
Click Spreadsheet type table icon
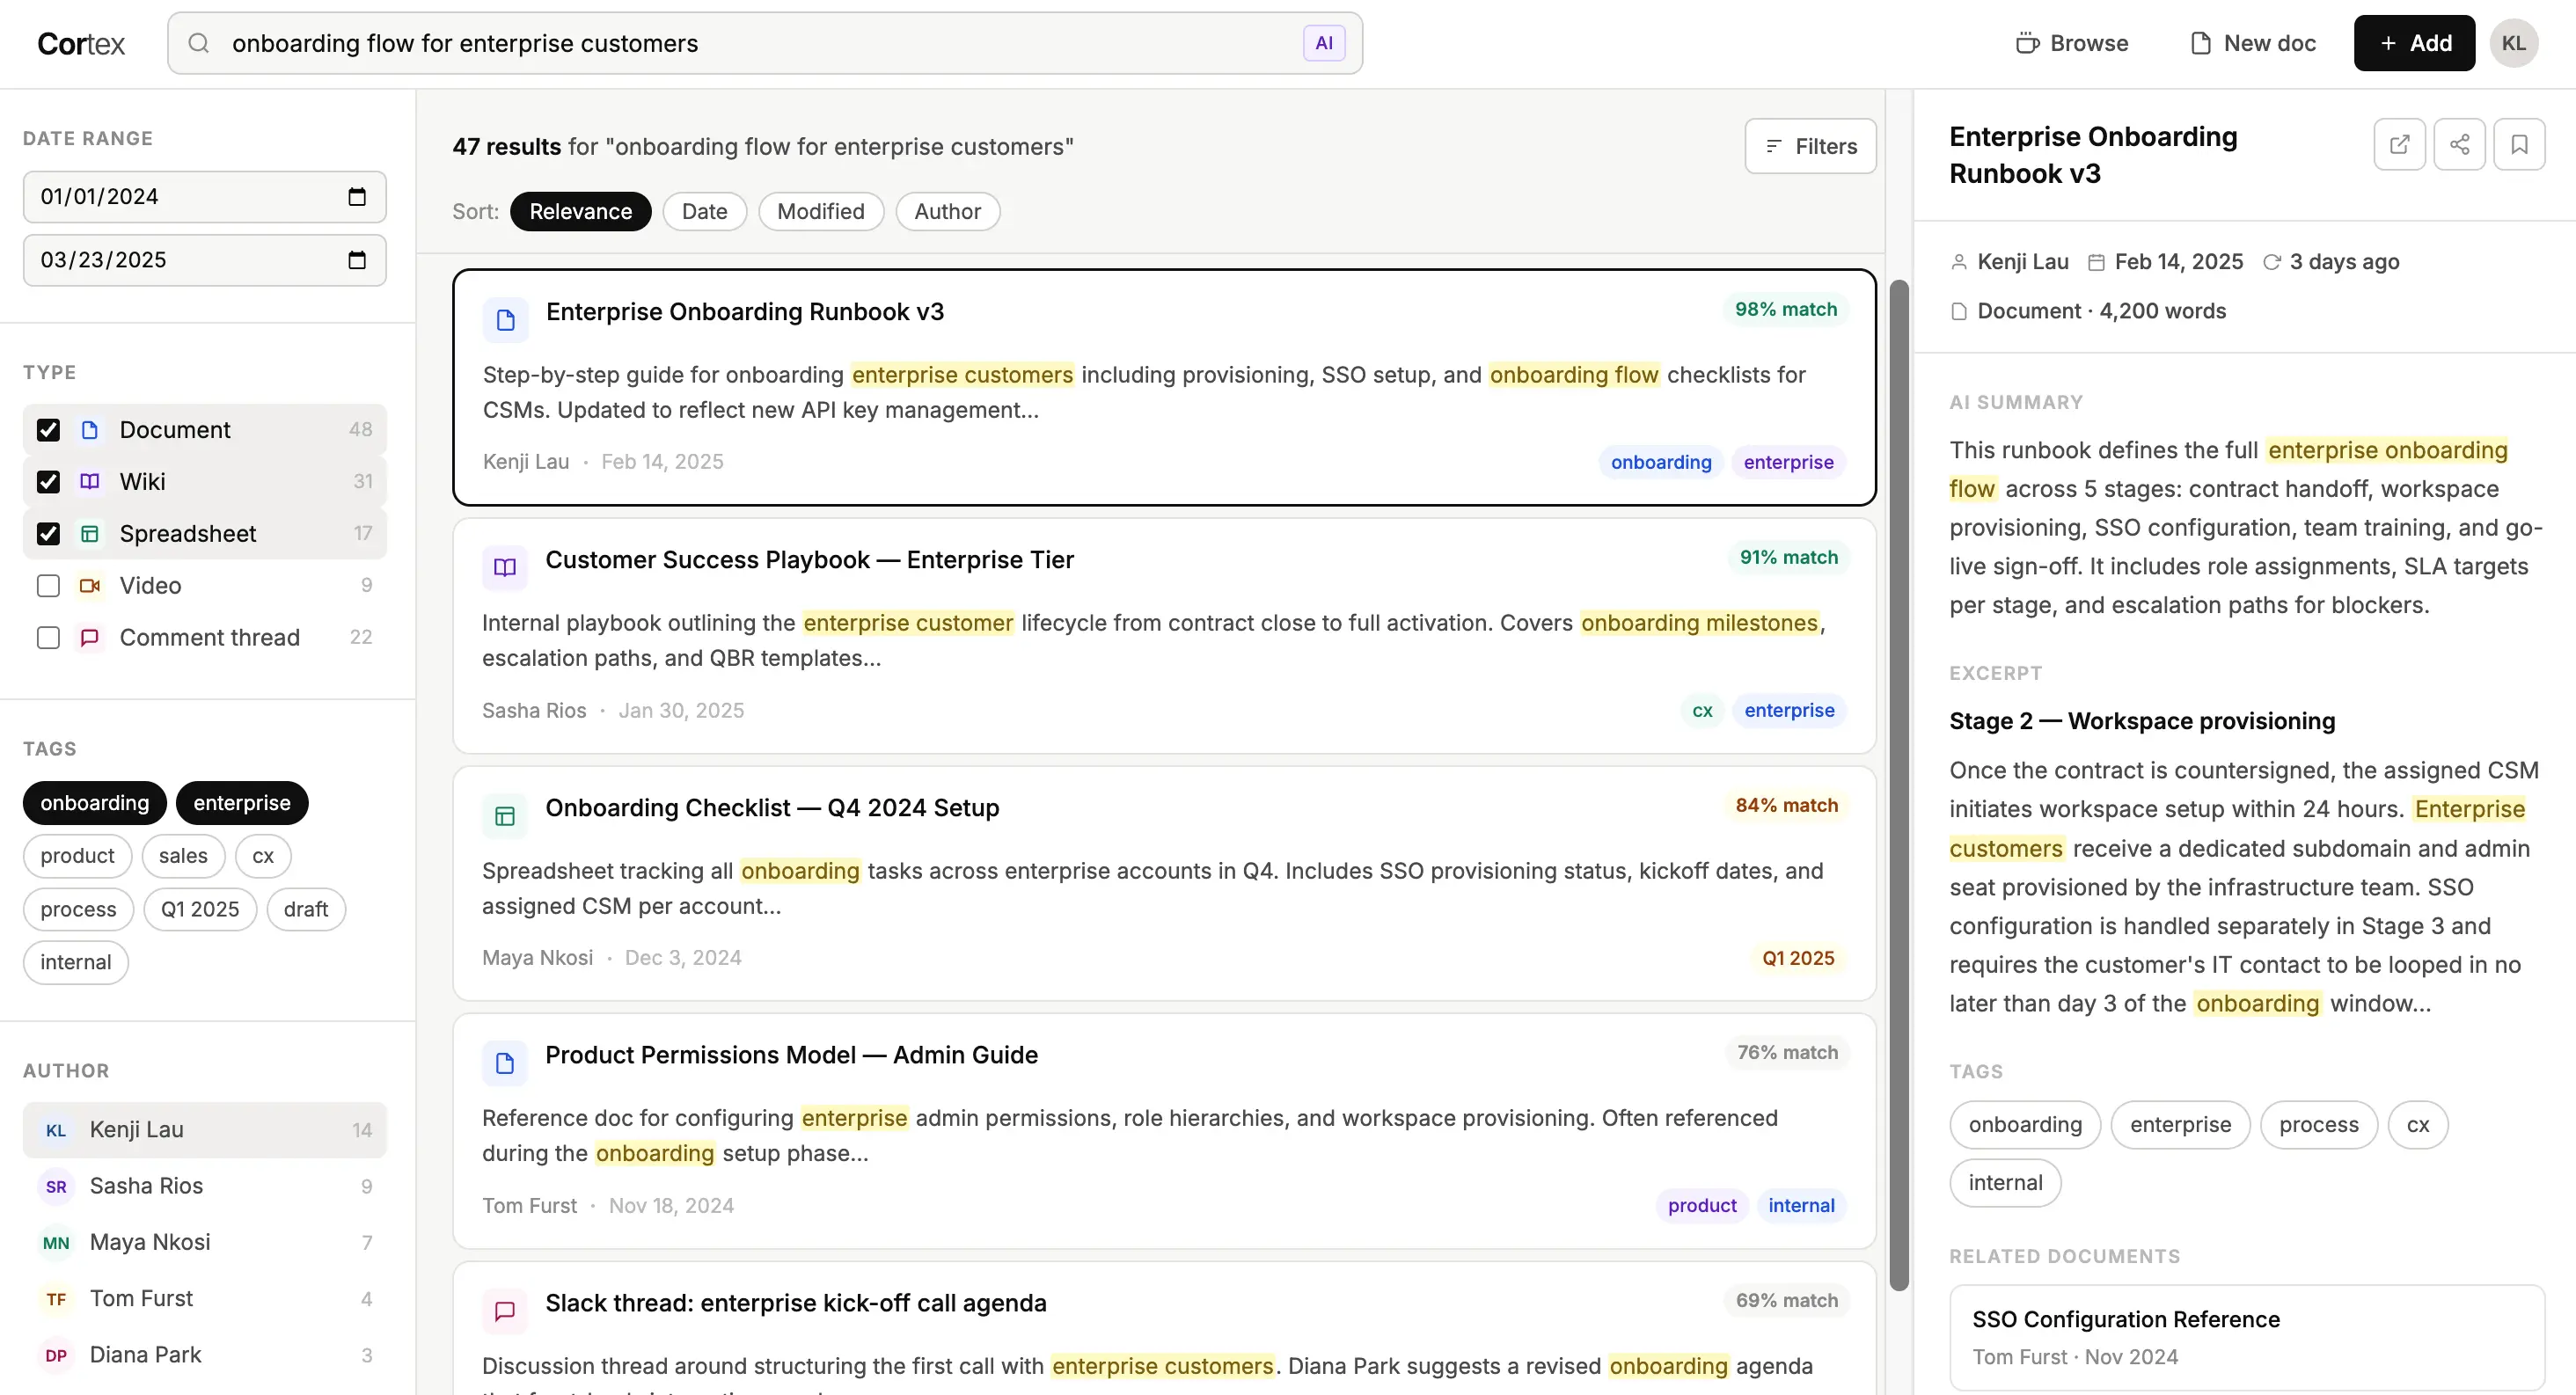pyautogui.click(x=90, y=534)
